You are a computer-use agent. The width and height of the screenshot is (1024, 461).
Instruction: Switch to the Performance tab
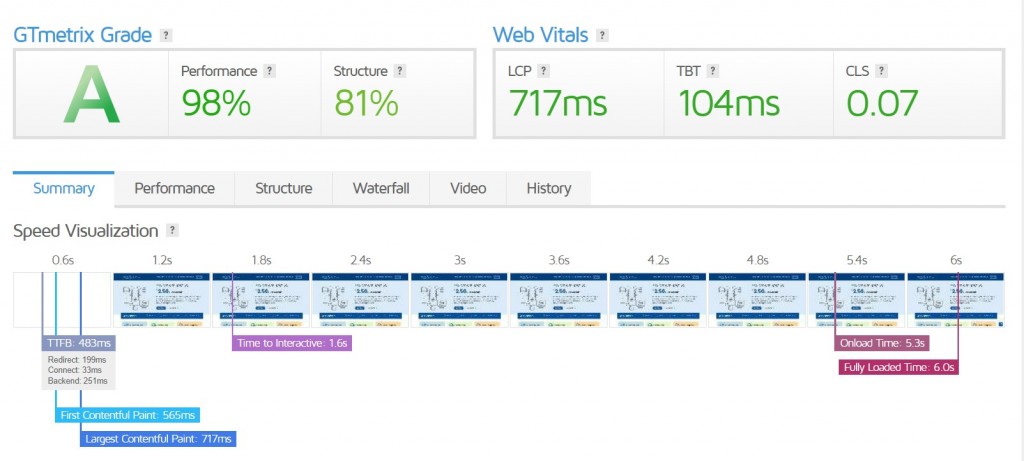(x=174, y=189)
